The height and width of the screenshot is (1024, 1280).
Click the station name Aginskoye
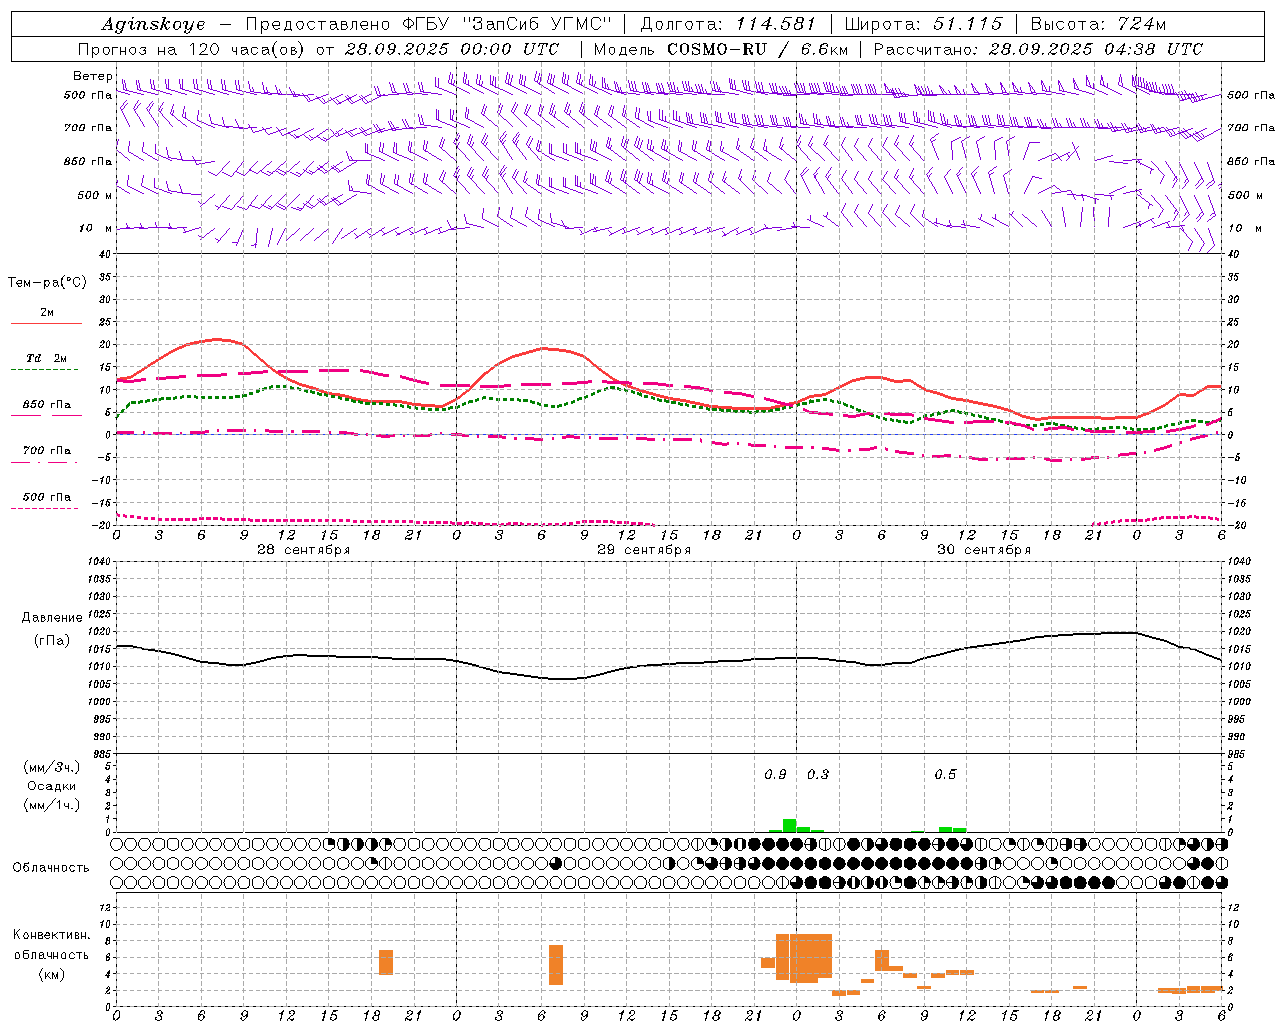pos(153,25)
